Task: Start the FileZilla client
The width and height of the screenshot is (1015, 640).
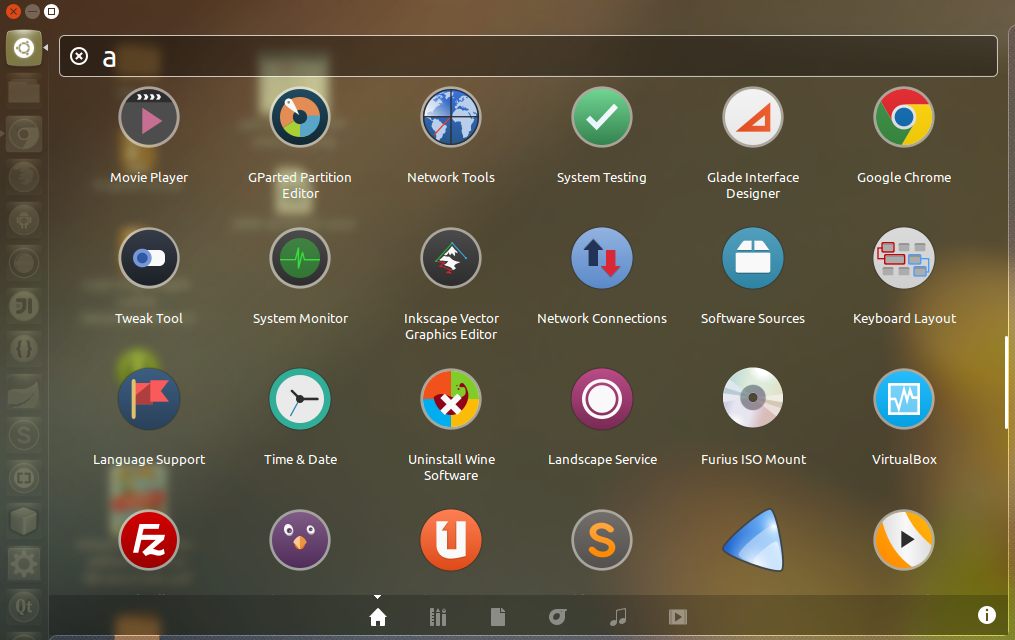Action: [148, 539]
